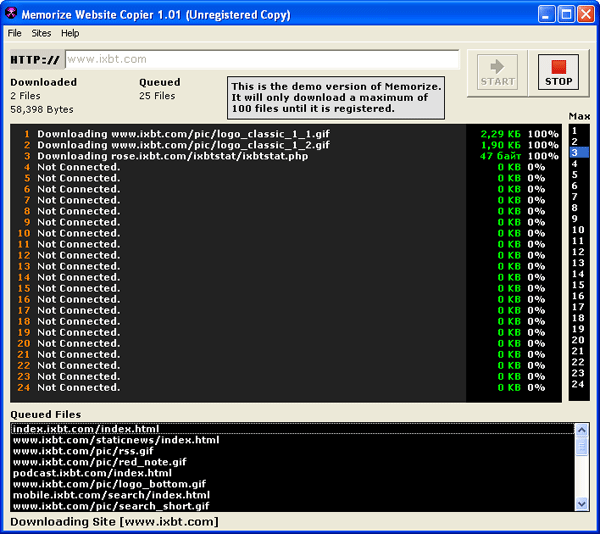Screen dimensions: 600x534
Task: Click the 58,398 Bytes downloaded value
Action: pos(42,109)
